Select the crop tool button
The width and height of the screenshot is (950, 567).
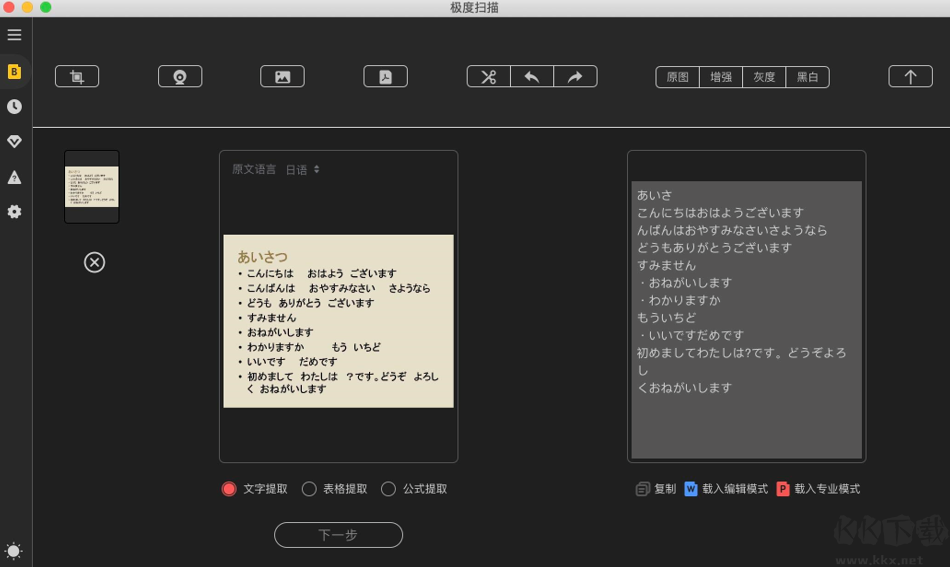tap(77, 77)
